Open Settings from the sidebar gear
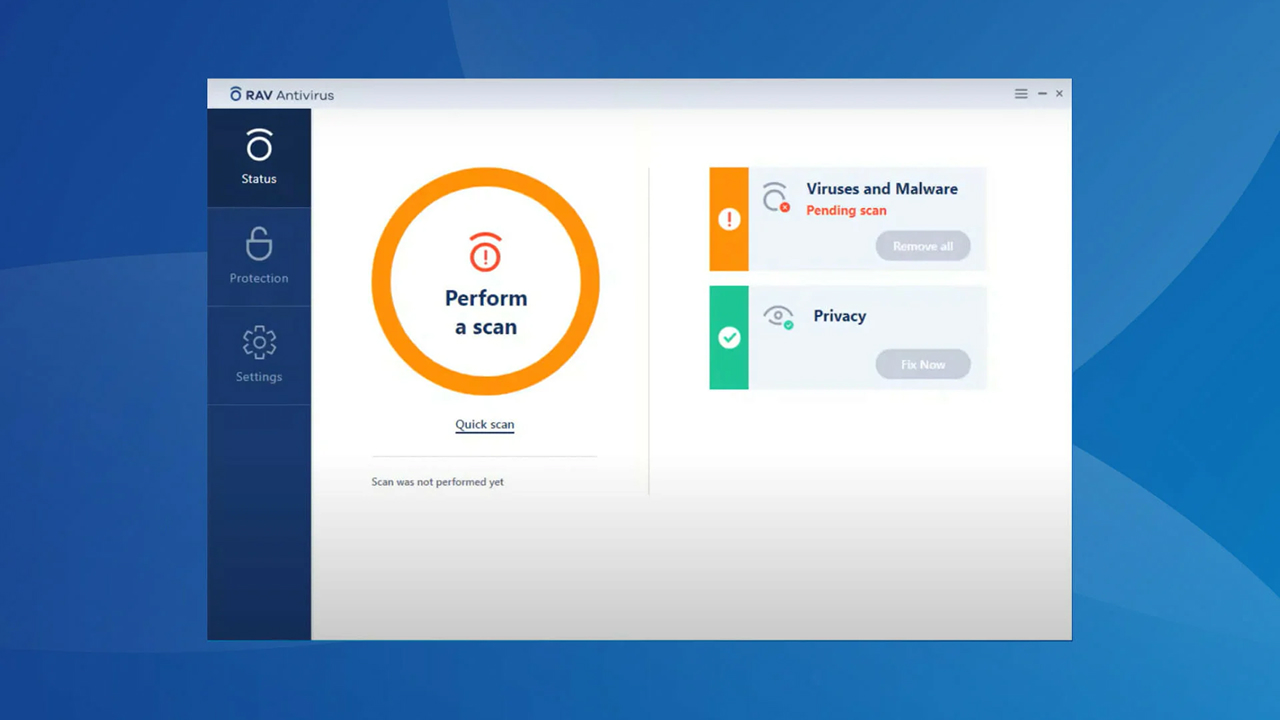This screenshot has width=1280, height=720. tap(259, 354)
